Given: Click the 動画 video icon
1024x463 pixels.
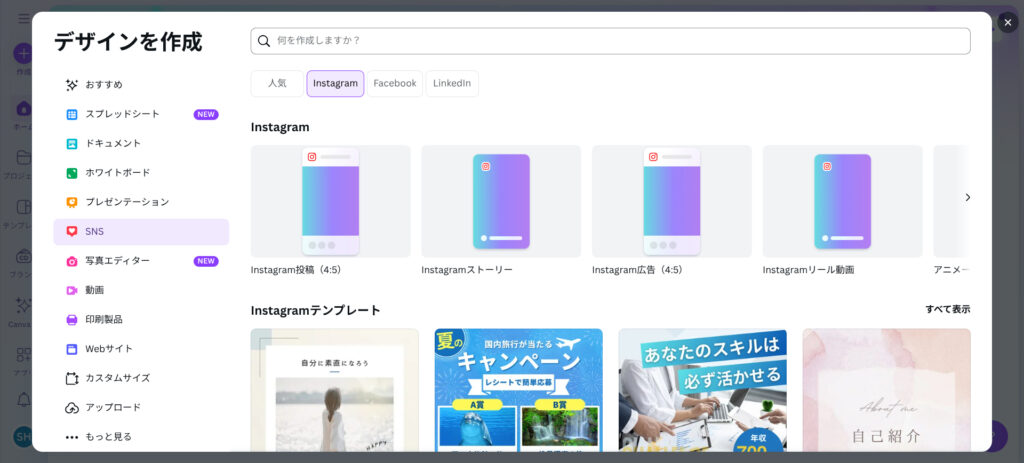Looking at the screenshot, I should [72, 290].
